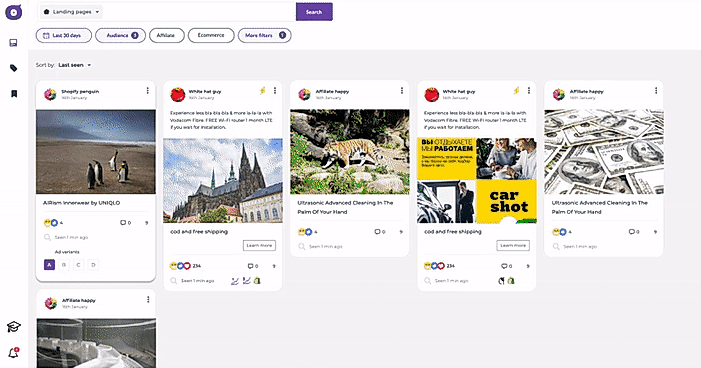Open the Last 30 days date filter

(63, 35)
